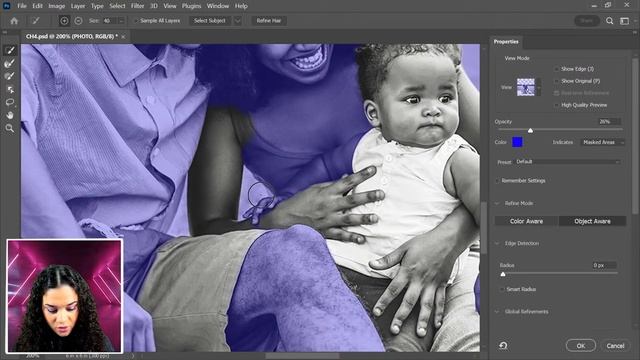The height and width of the screenshot is (360, 640).
Task: Go to the Home screen icon
Action: pos(14,21)
